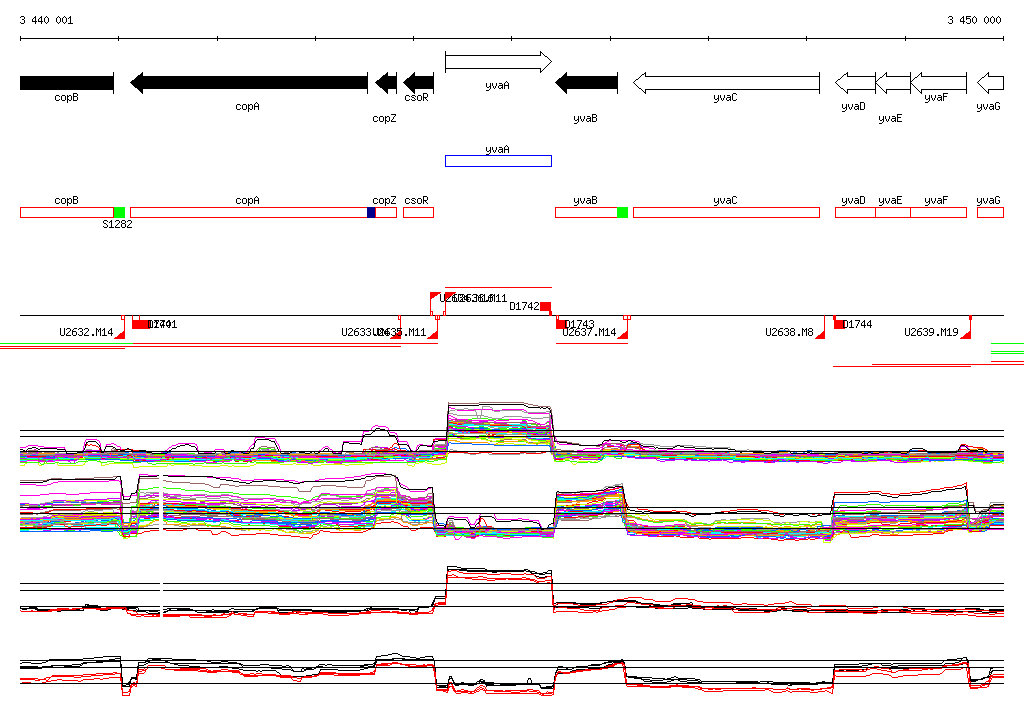Click the U2637.M14 marker label
Screen dimensions: 1024x714
click(x=589, y=332)
